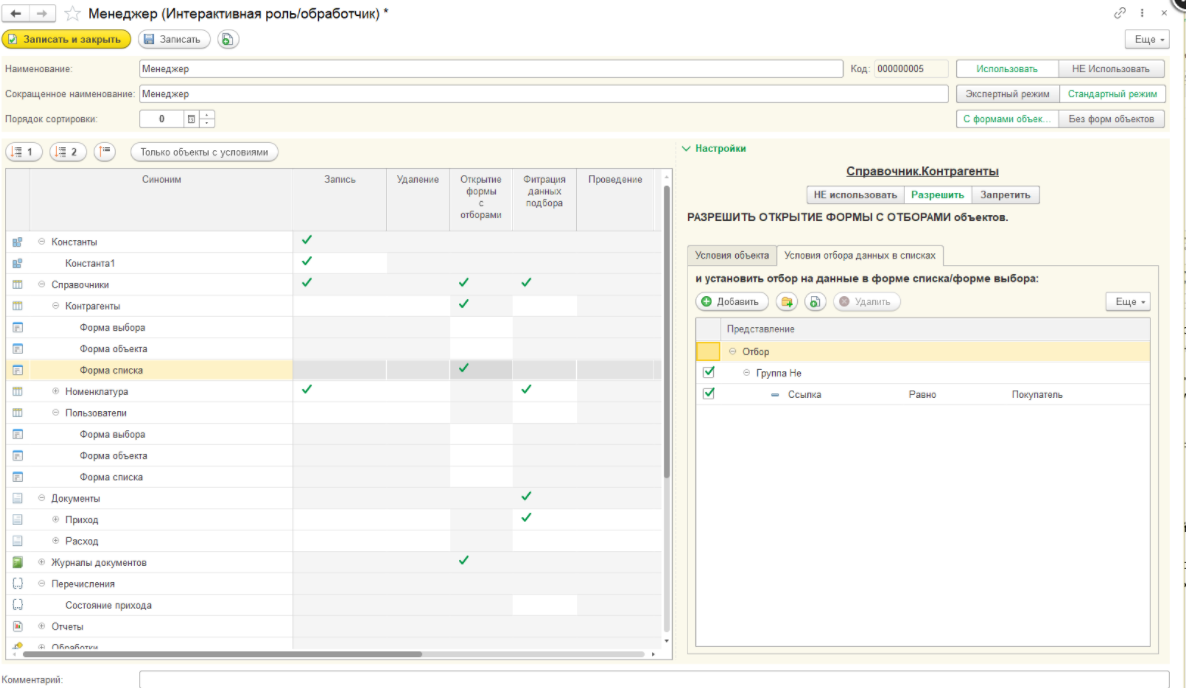Collapse the Настройки section
This screenshot has width=1186, height=688.
click(686, 149)
